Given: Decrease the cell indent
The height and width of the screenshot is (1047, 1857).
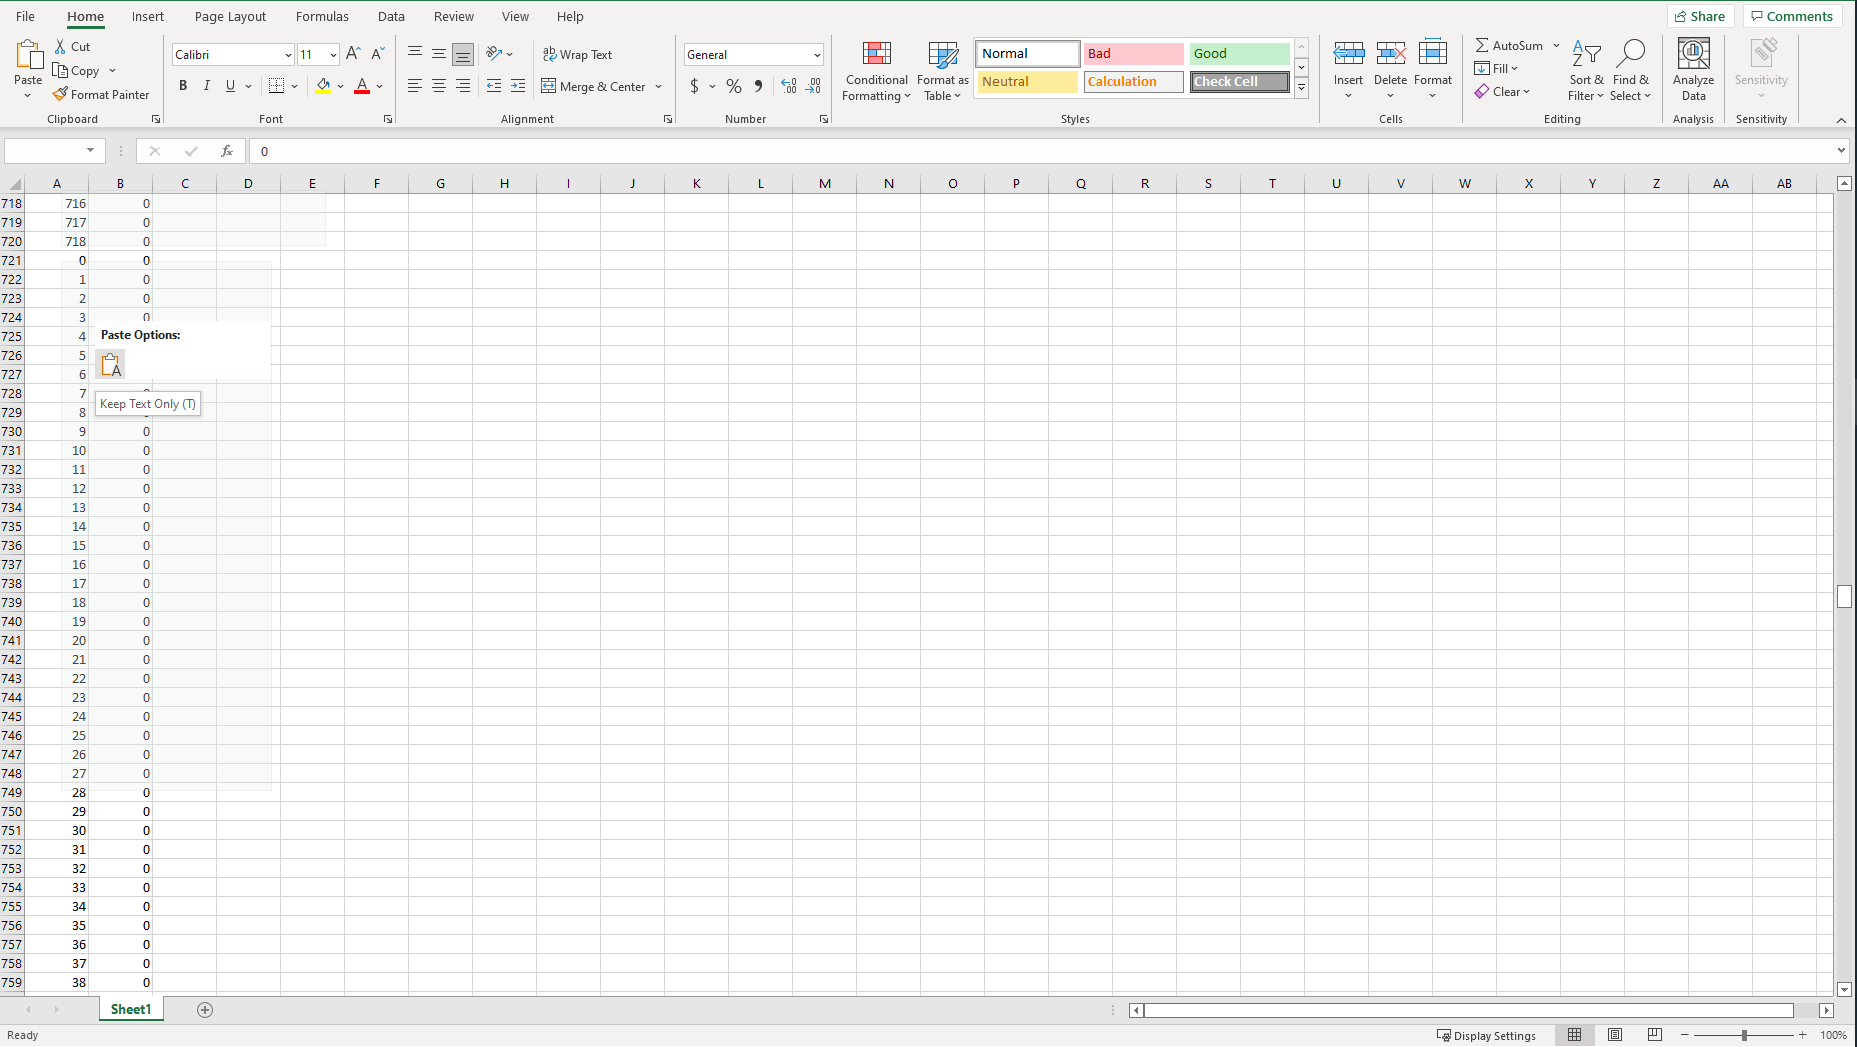Looking at the screenshot, I should [493, 86].
